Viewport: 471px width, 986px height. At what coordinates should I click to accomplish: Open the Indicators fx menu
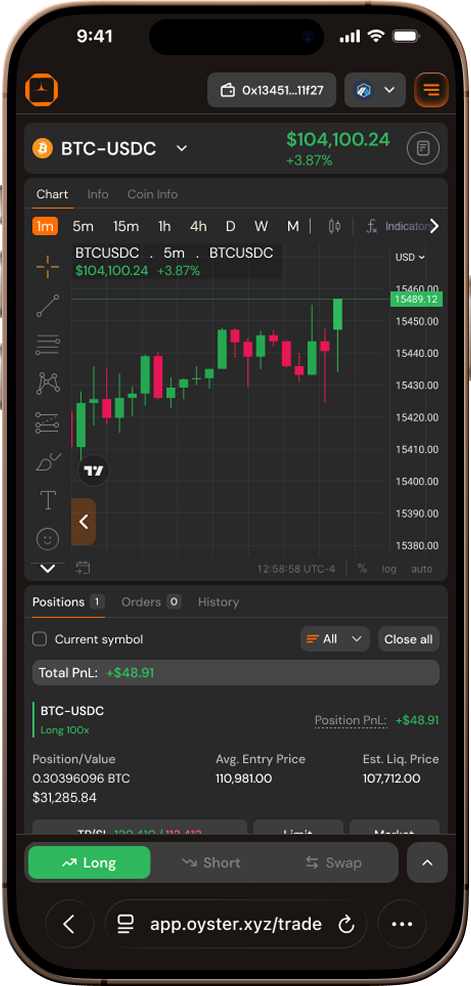coord(397,226)
